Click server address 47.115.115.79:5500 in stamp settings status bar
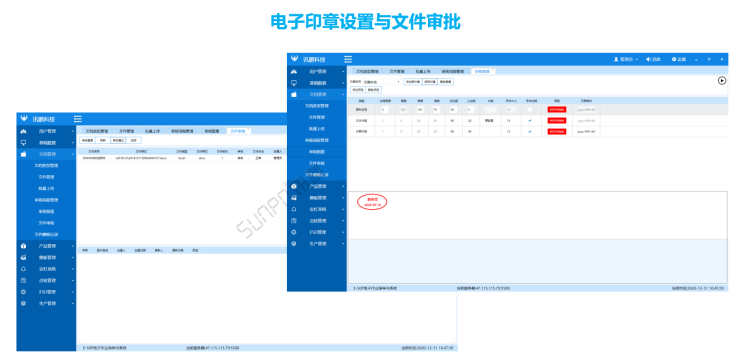Viewport: 750px width, 363px height. click(x=483, y=288)
